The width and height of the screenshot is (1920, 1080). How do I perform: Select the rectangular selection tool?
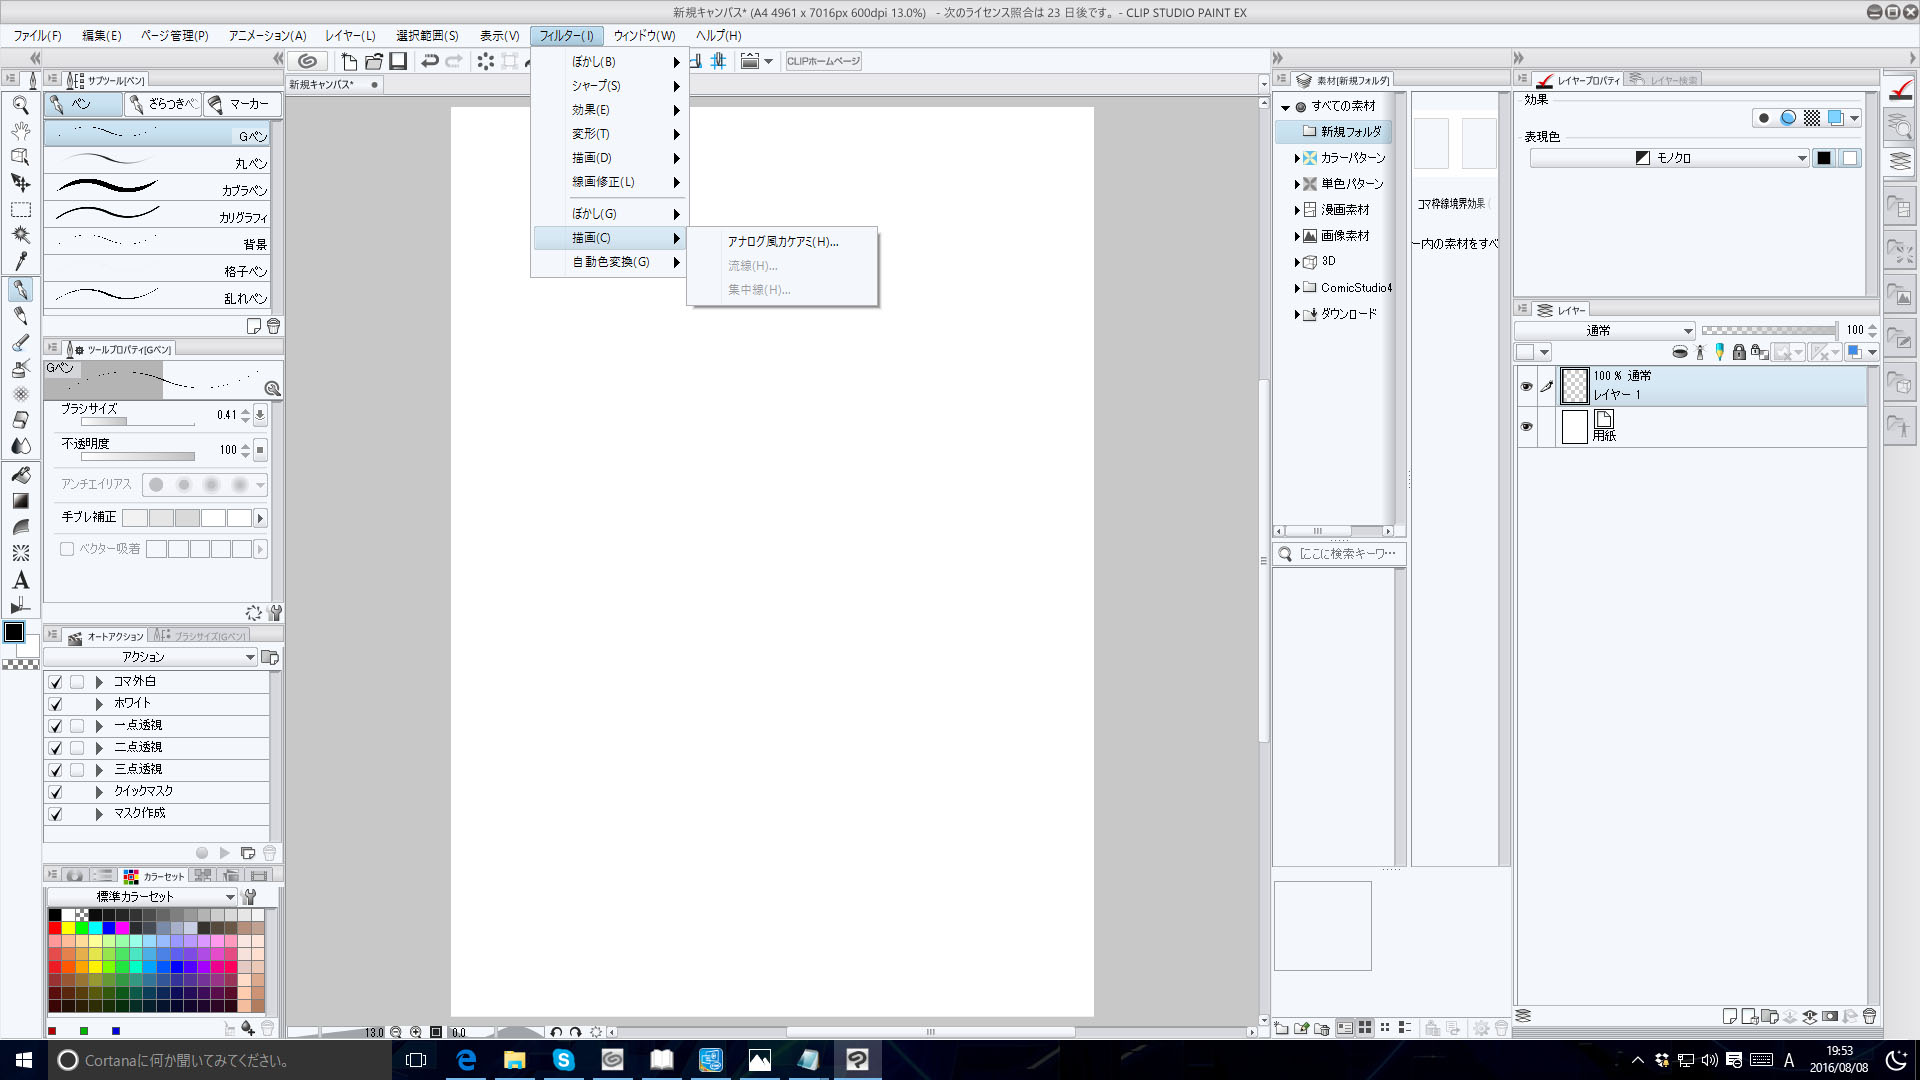coord(20,210)
